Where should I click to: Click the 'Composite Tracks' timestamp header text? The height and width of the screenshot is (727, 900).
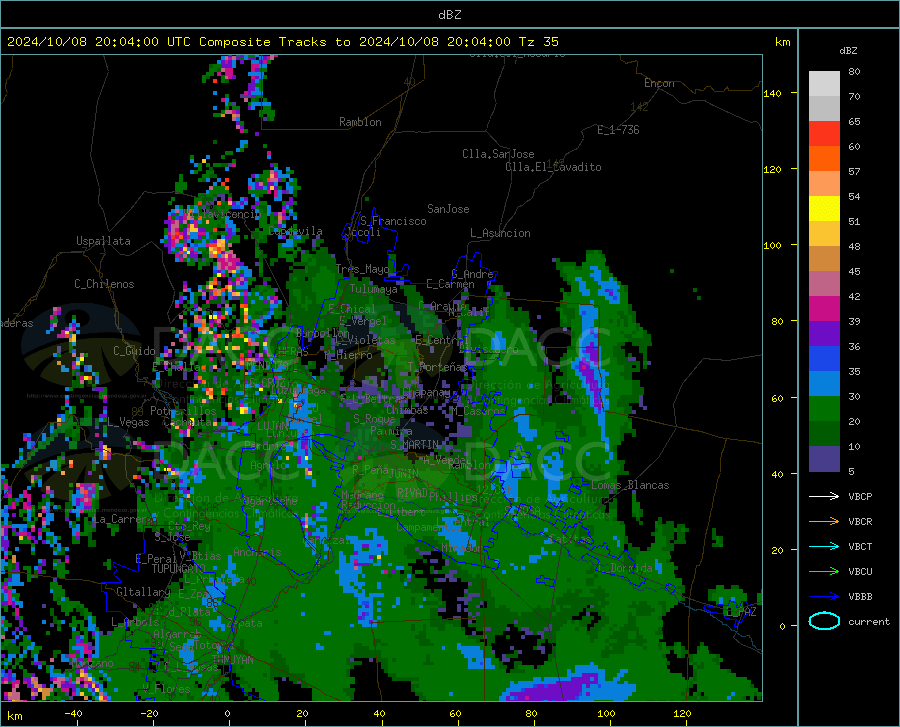(282, 42)
